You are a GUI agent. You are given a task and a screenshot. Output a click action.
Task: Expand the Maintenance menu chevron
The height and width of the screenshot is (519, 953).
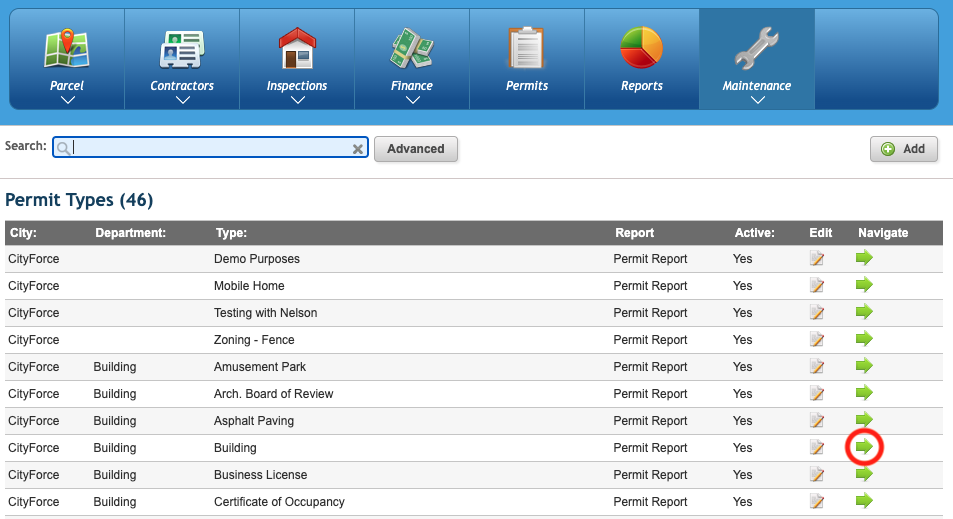pos(757,100)
